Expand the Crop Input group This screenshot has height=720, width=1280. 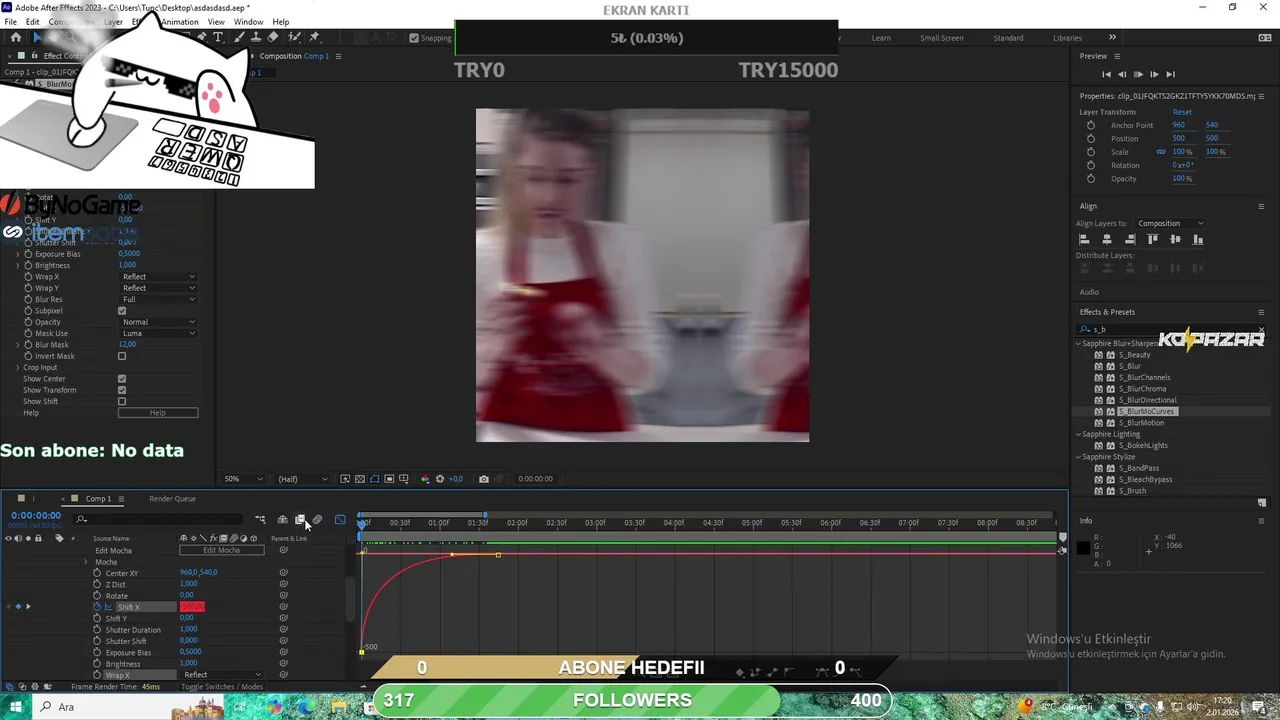point(18,368)
